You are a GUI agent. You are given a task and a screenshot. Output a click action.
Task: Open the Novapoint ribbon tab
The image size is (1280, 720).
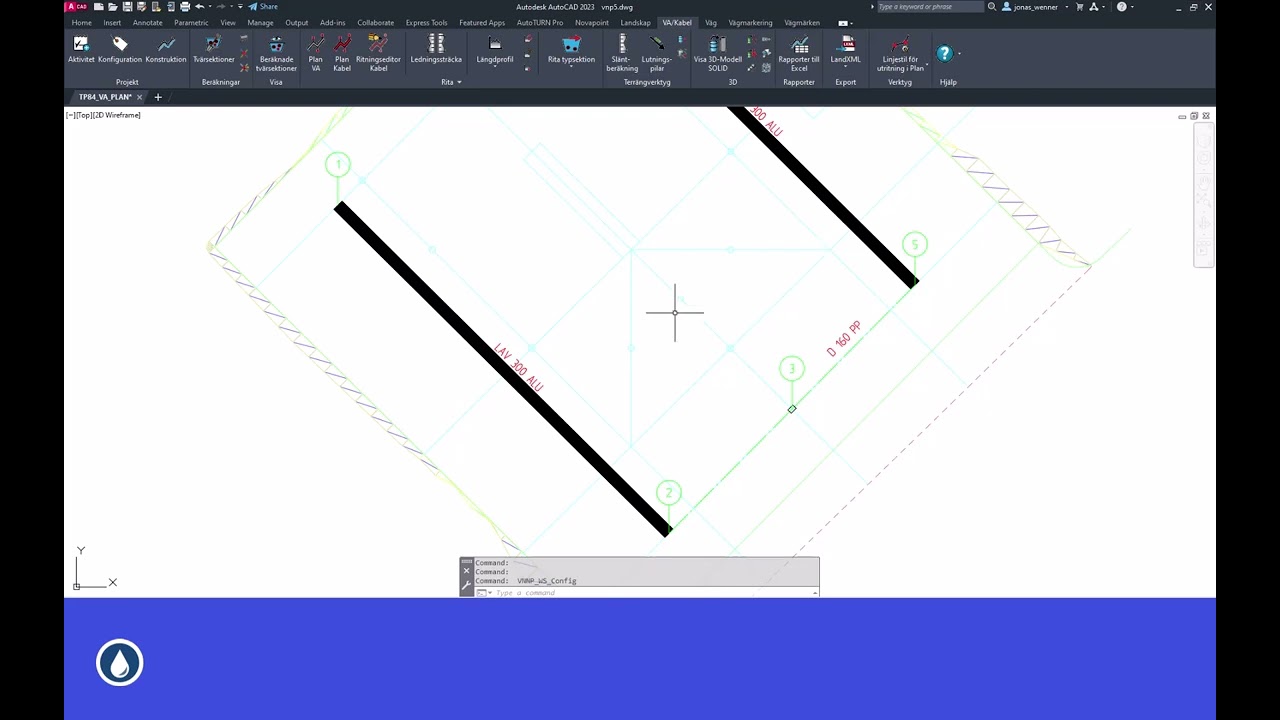pos(592,23)
